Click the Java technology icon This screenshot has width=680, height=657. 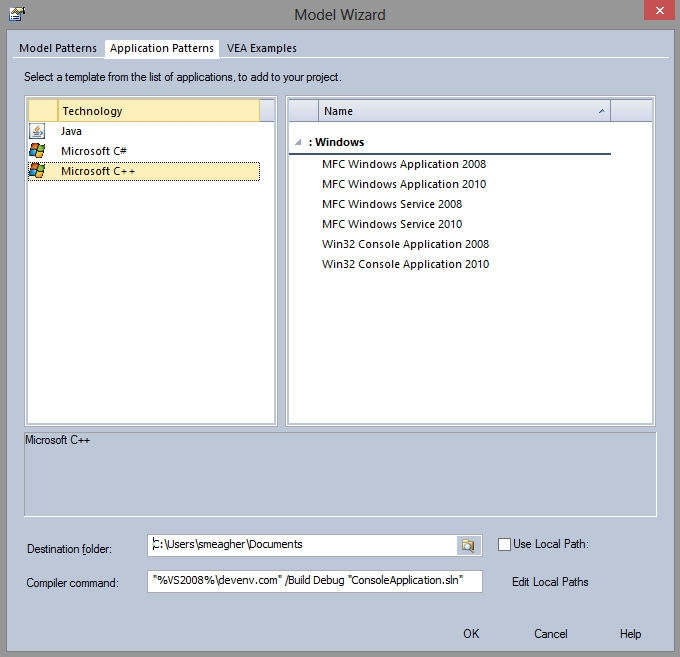(37, 131)
